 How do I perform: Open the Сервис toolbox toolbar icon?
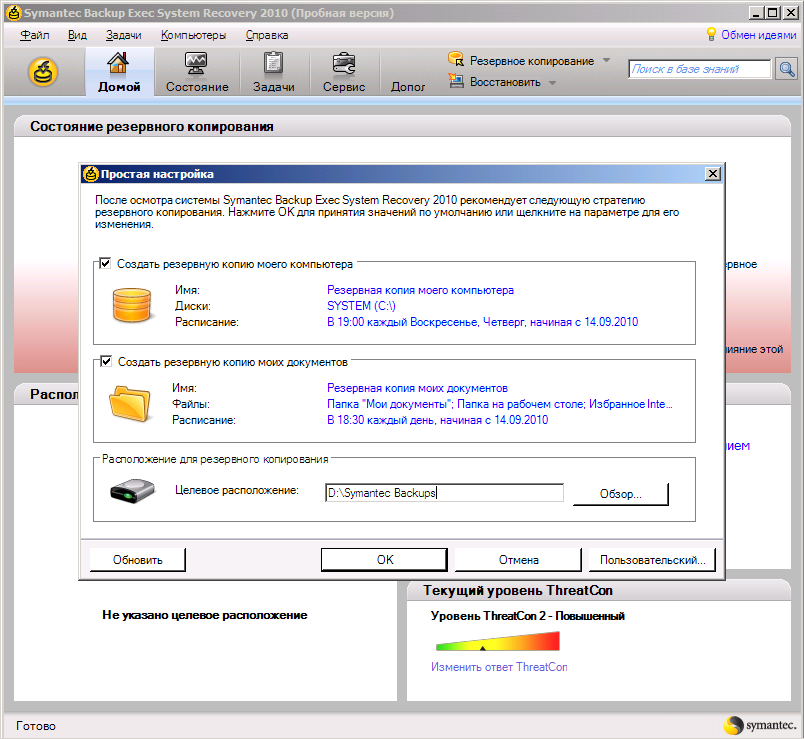tap(344, 64)
